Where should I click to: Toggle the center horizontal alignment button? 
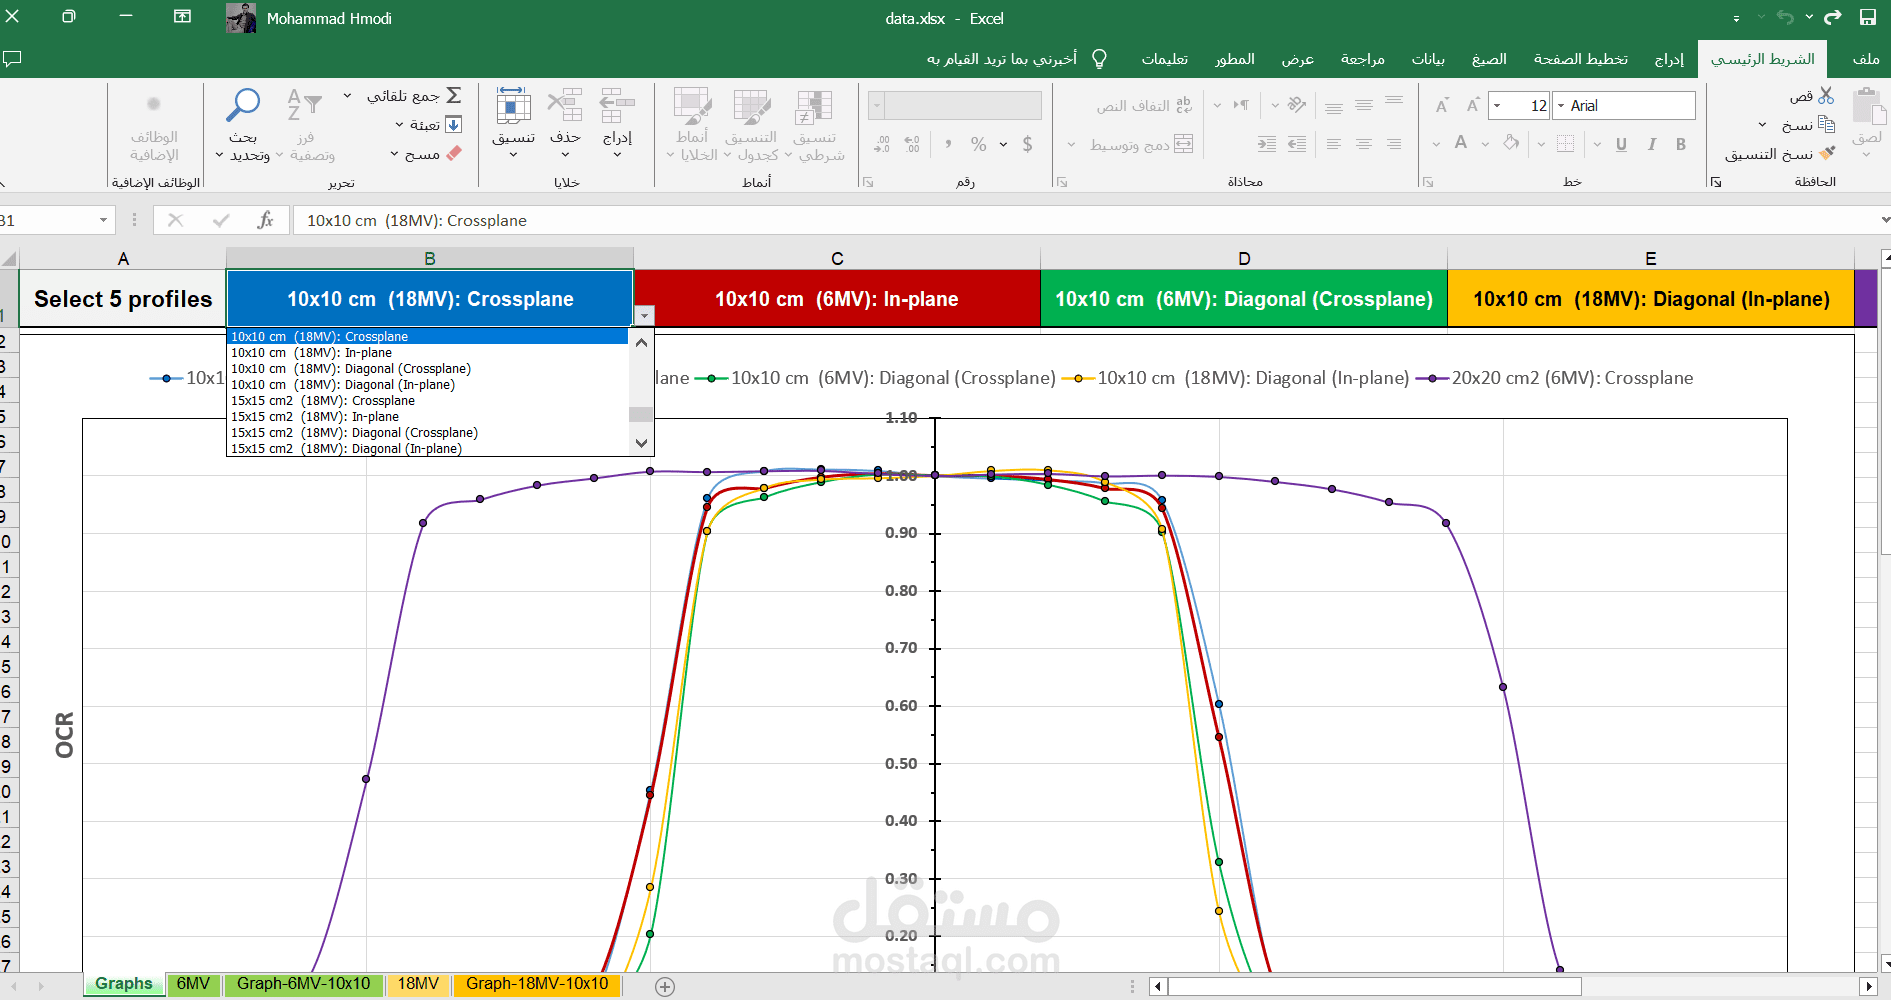pos(1364,144)
